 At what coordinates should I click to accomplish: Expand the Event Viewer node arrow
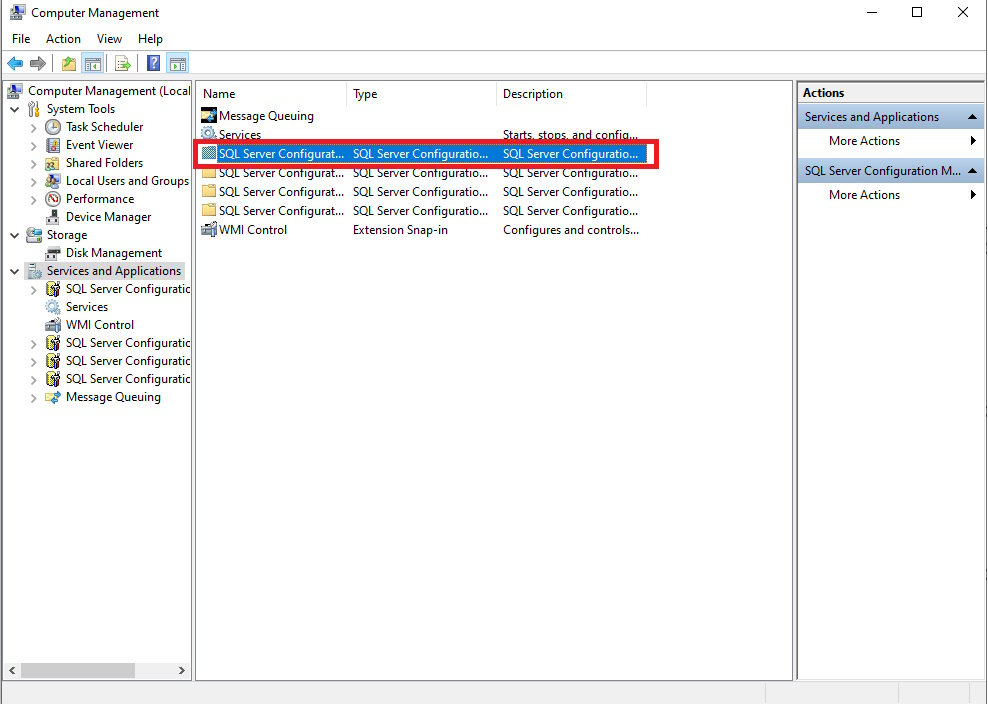pos(33,146)
